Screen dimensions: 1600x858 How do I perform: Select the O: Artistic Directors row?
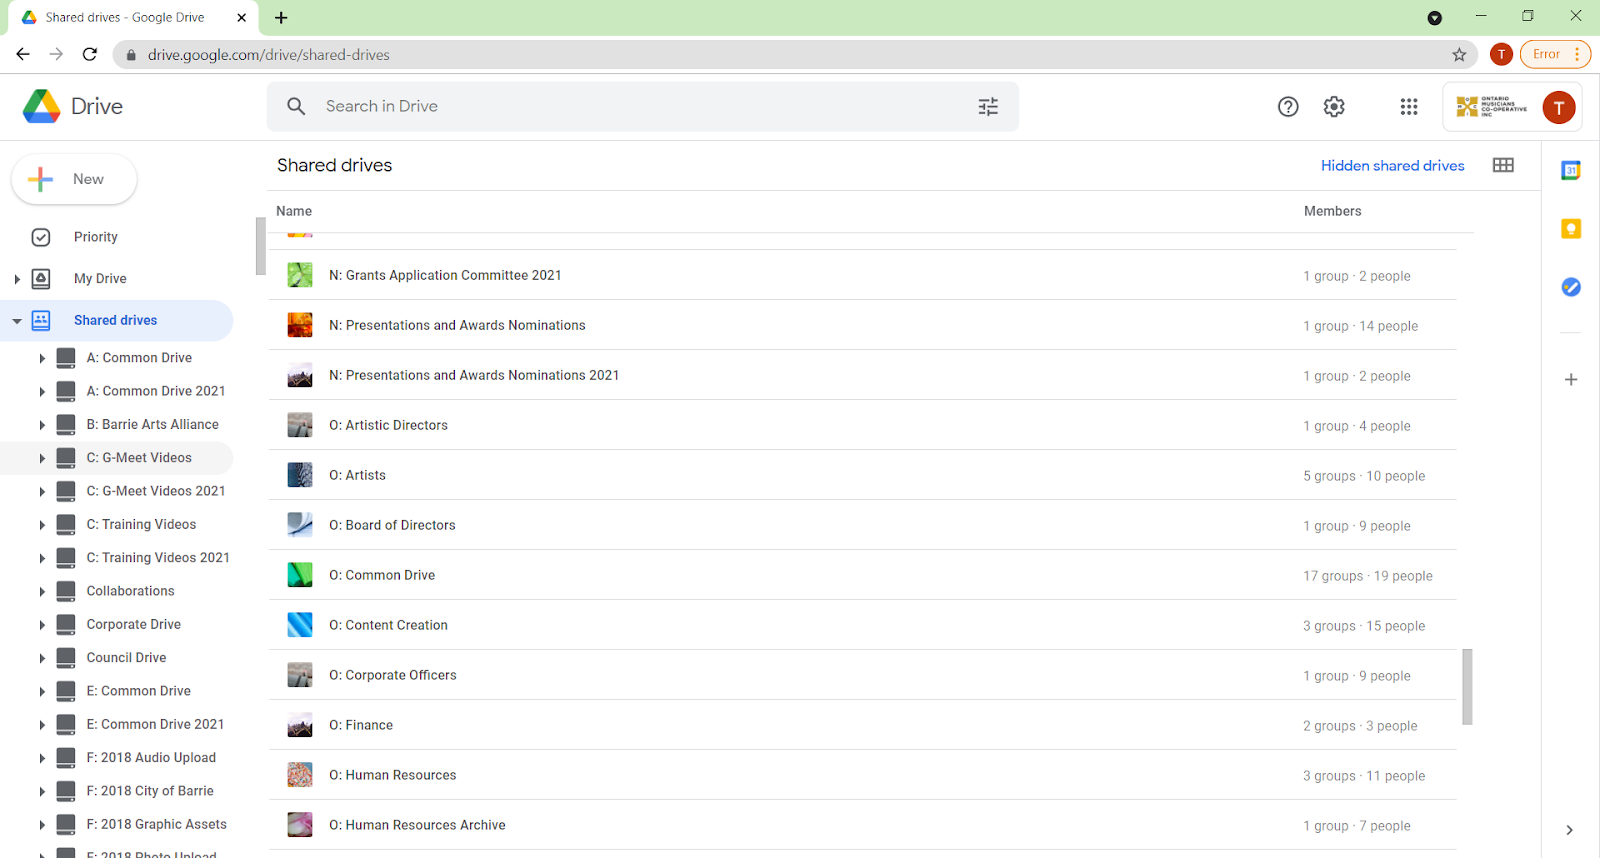(x=862, y=425)
